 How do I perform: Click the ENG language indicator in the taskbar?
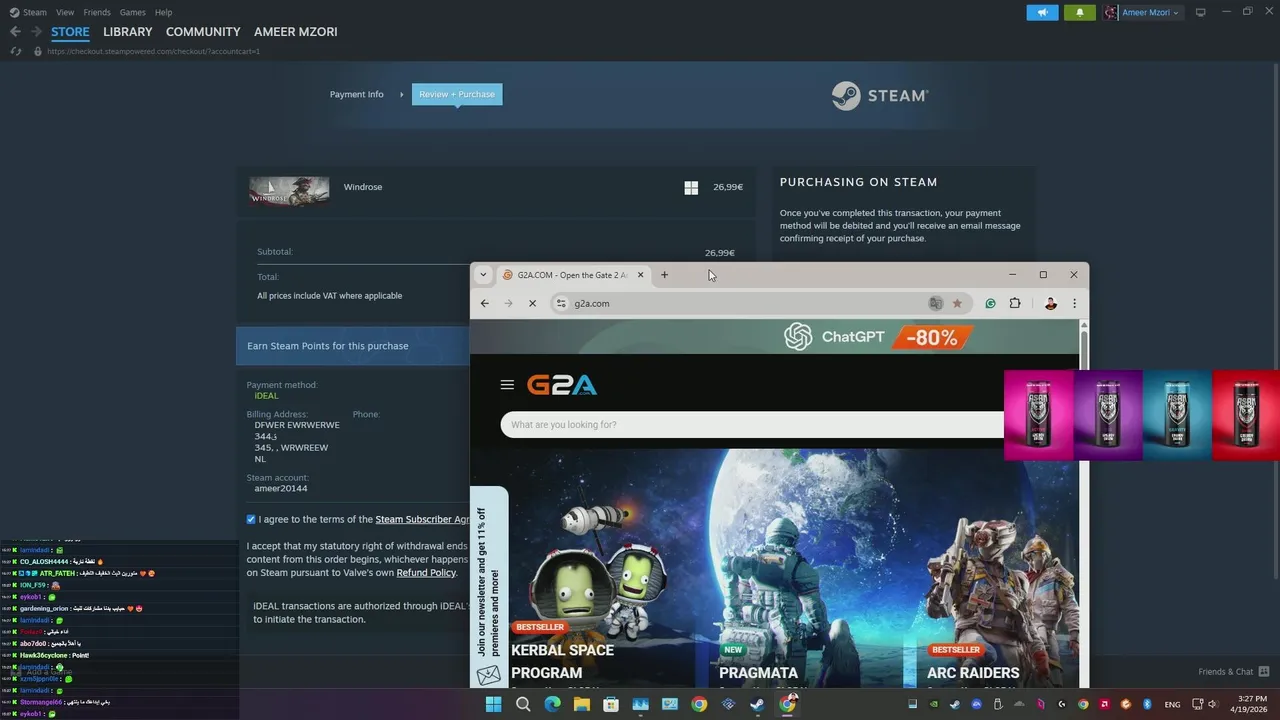click(1172, 704)
